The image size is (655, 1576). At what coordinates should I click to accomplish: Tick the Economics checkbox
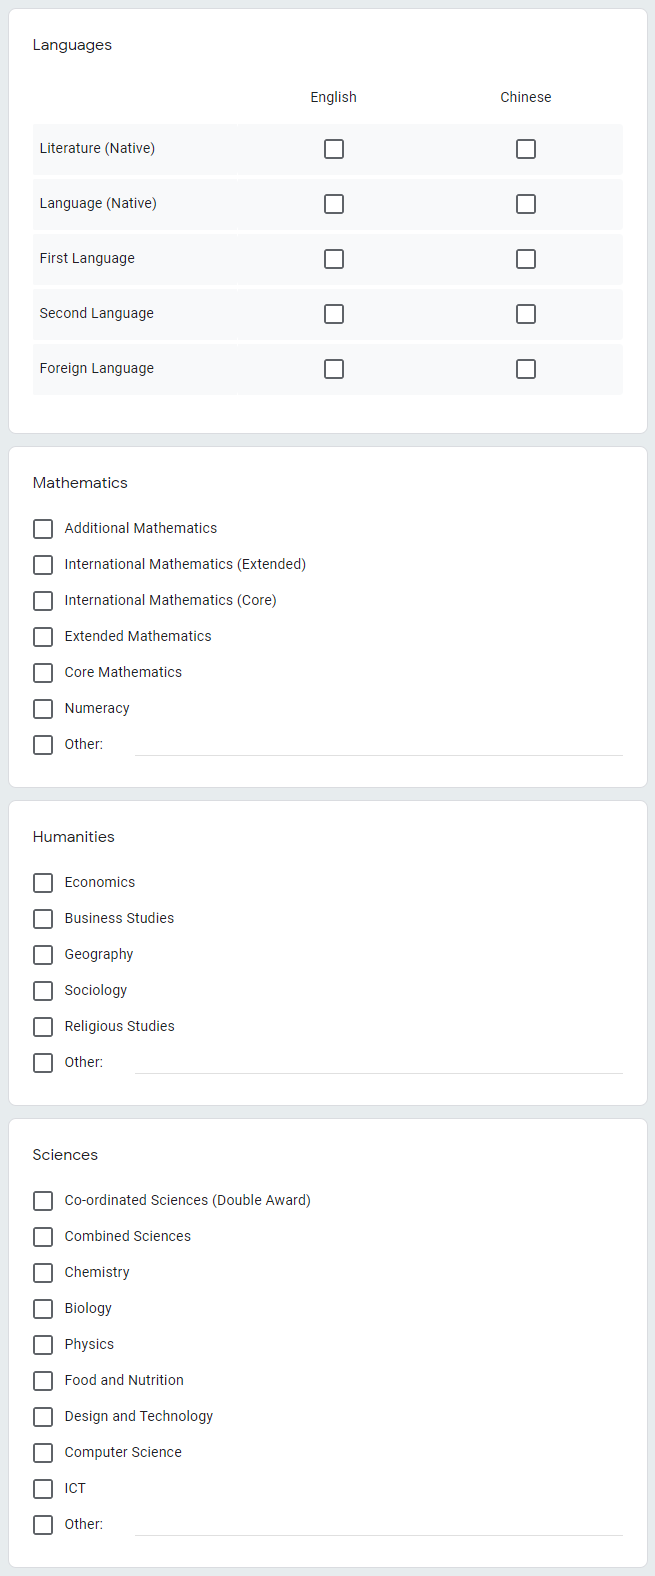(x=43, y=883)
